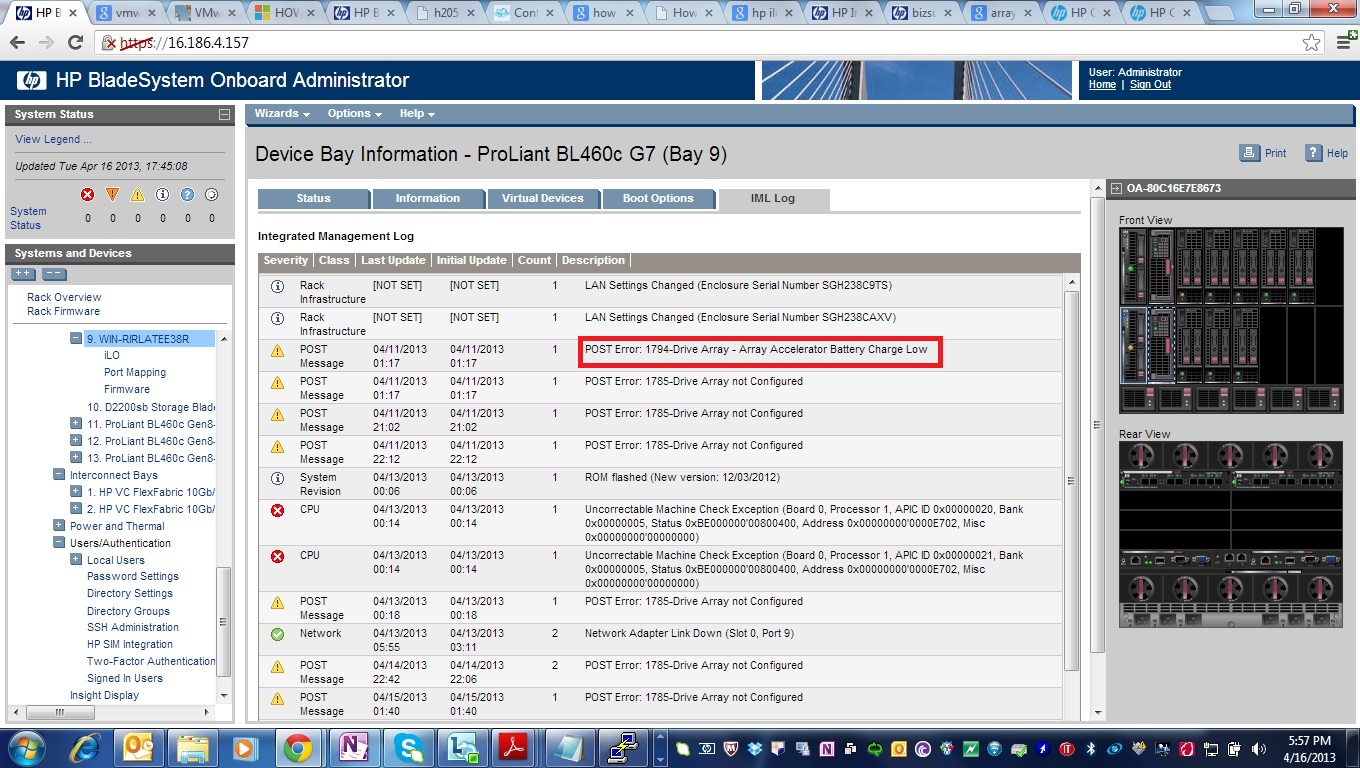Viewport: 1360px width, 768px height.
Task: Open the iLO tree item
Action: 111,355
